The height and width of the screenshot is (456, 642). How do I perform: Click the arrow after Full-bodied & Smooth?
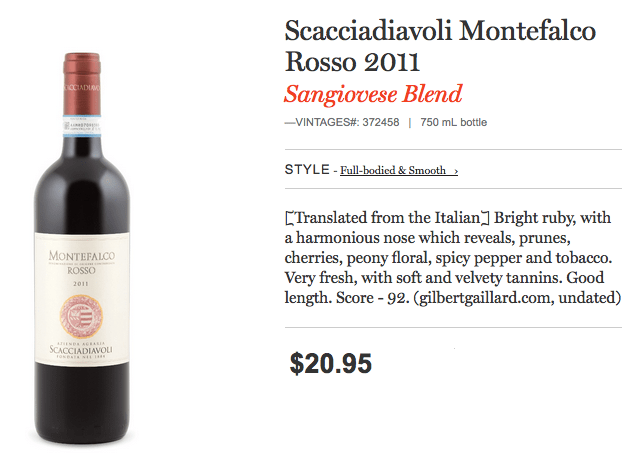pyautogui.click(x=456, y=171)
